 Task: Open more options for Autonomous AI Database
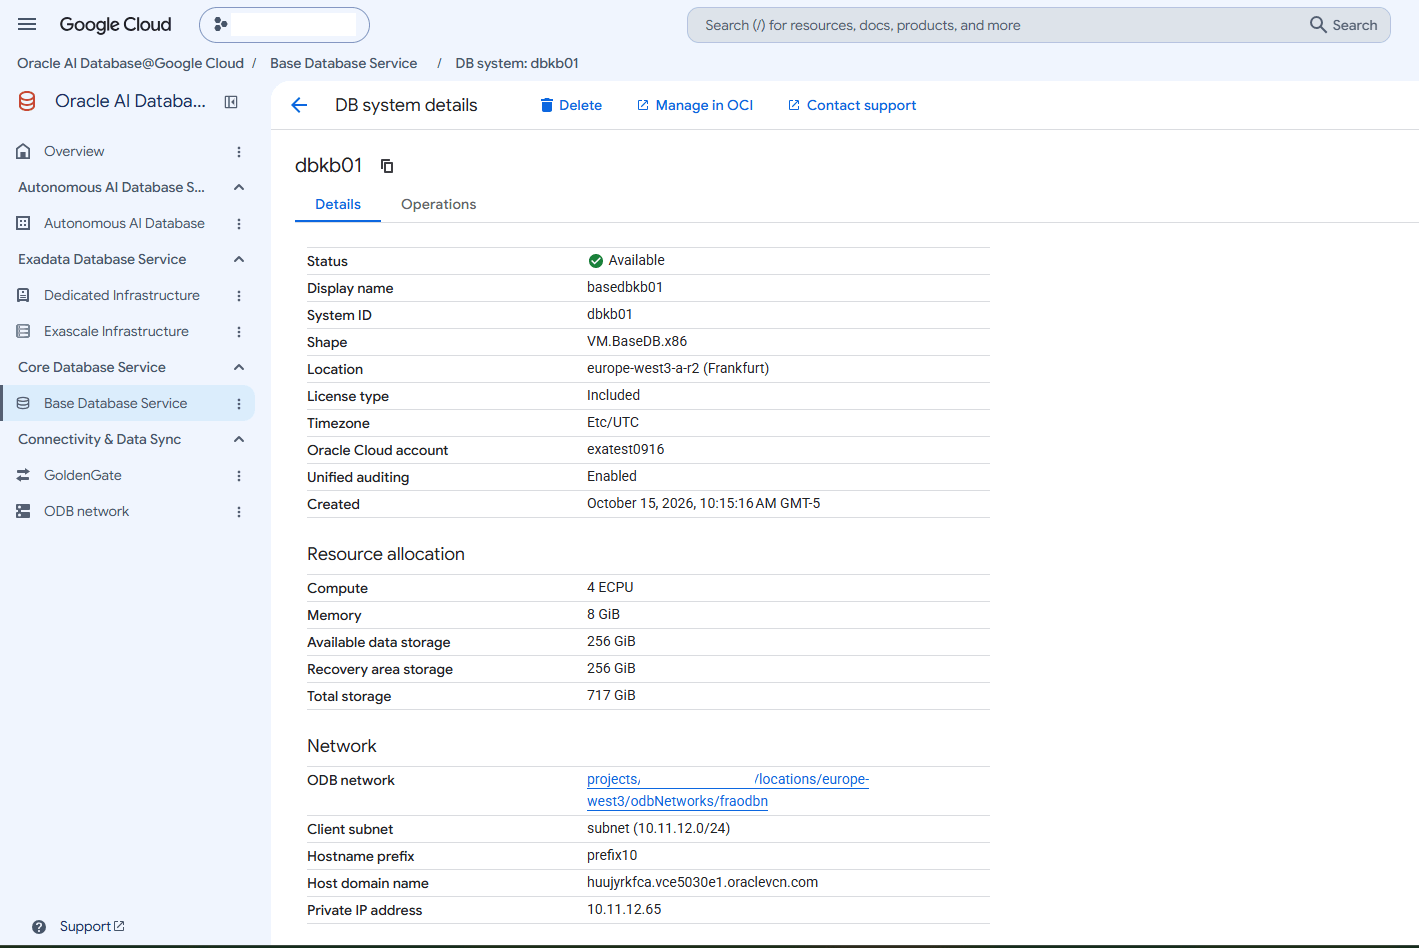tap(239, 224)
